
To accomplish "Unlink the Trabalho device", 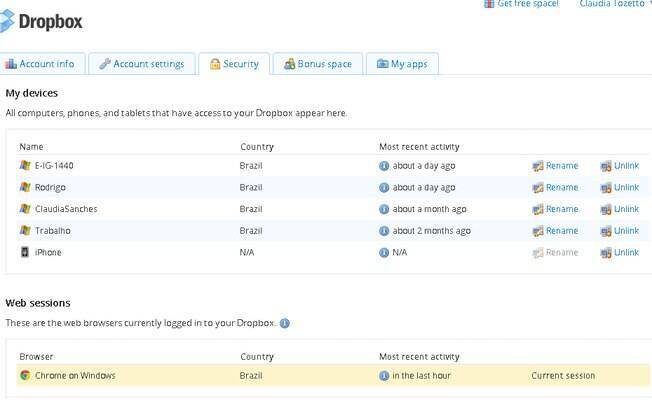I will [626, 230].
